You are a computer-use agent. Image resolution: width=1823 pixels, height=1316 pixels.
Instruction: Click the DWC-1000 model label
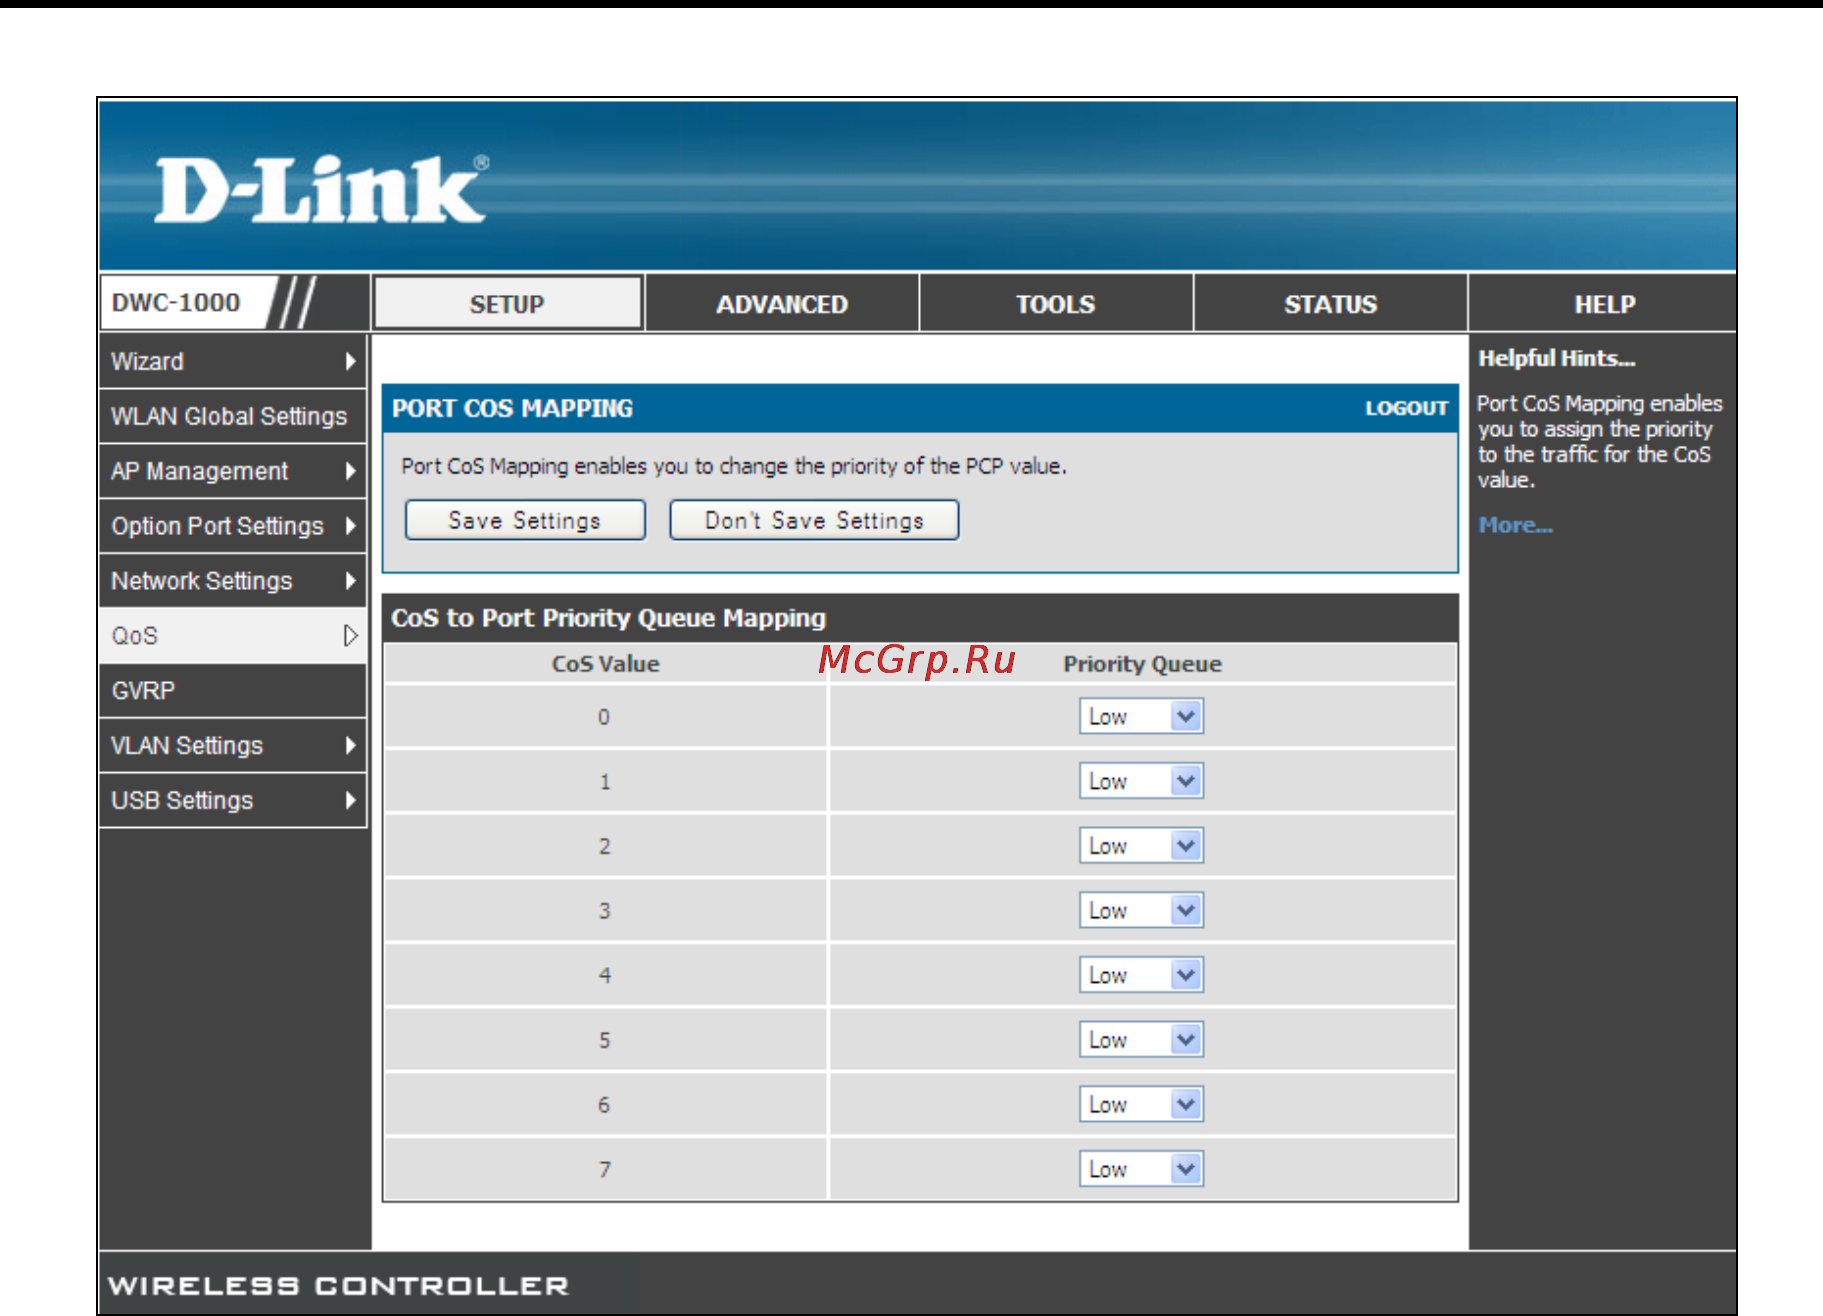(176, 303)
